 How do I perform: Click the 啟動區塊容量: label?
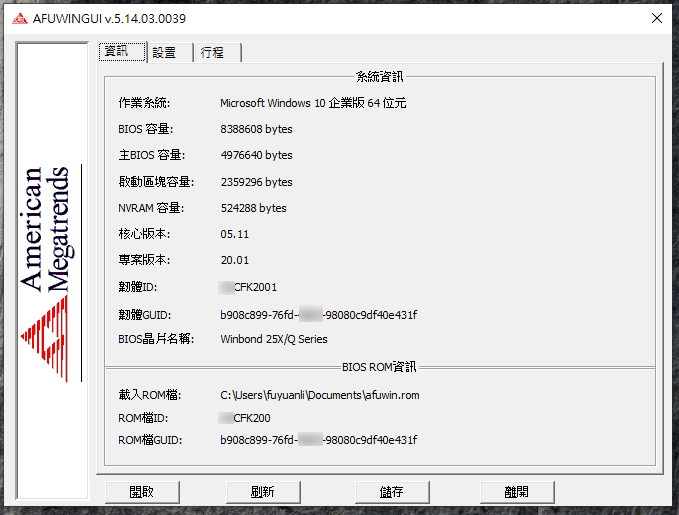(x=156, y=182)
